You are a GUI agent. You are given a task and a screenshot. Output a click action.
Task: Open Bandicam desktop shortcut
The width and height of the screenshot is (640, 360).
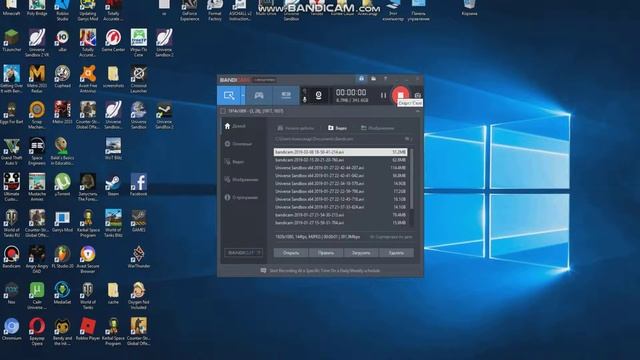11,257
